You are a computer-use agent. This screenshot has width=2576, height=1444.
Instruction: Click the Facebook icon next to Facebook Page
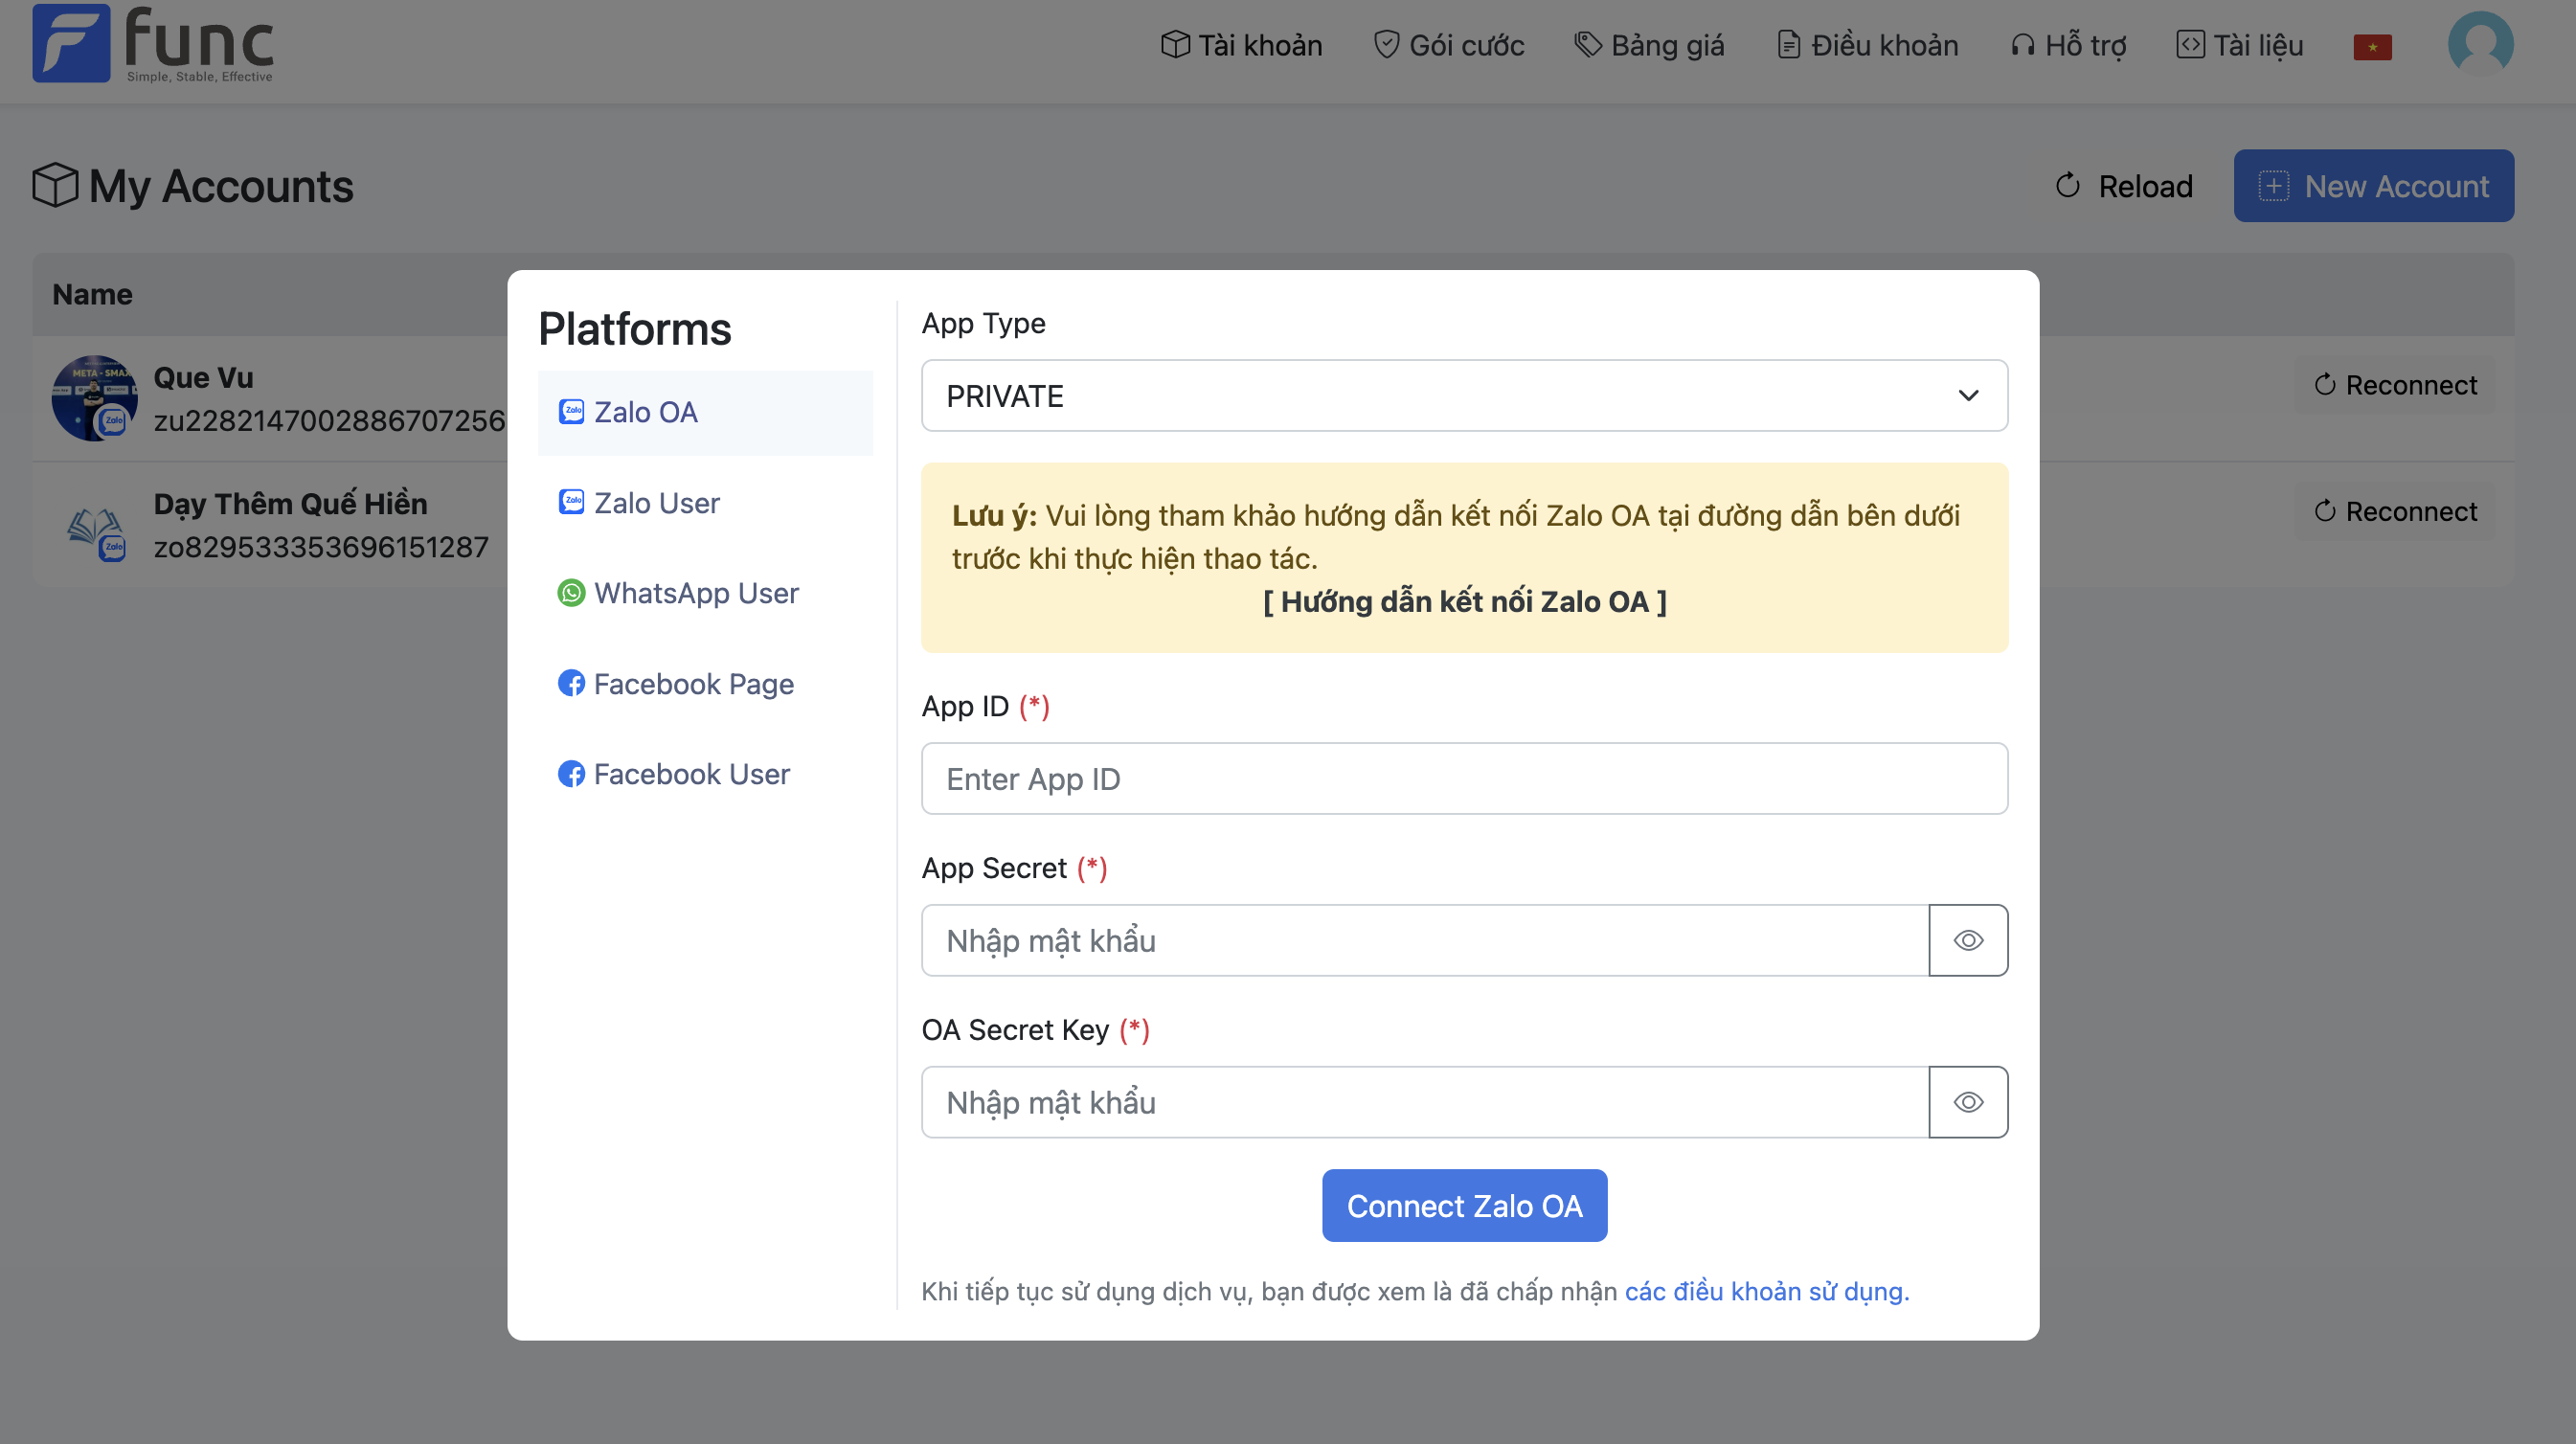click(x=571, y=683)
